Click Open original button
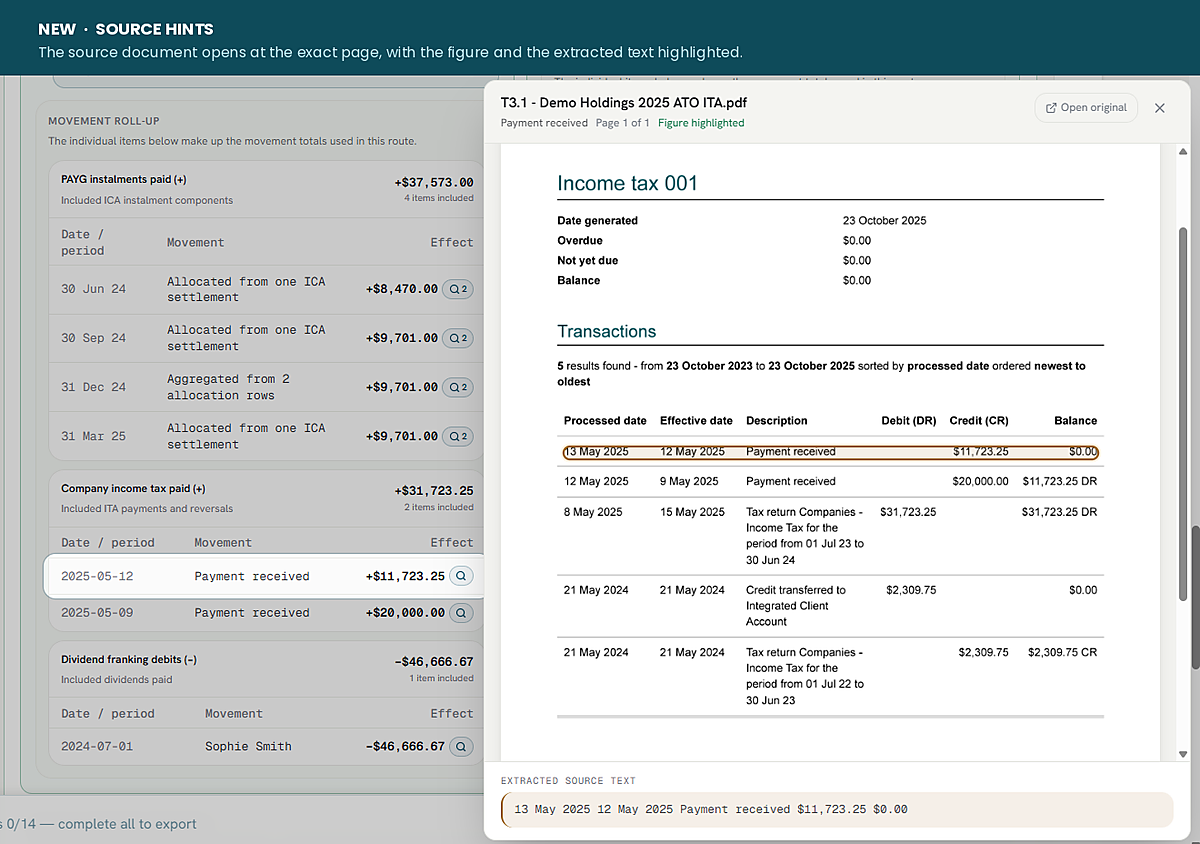The image size is (1200, 844). click(x=1086, y=108)
